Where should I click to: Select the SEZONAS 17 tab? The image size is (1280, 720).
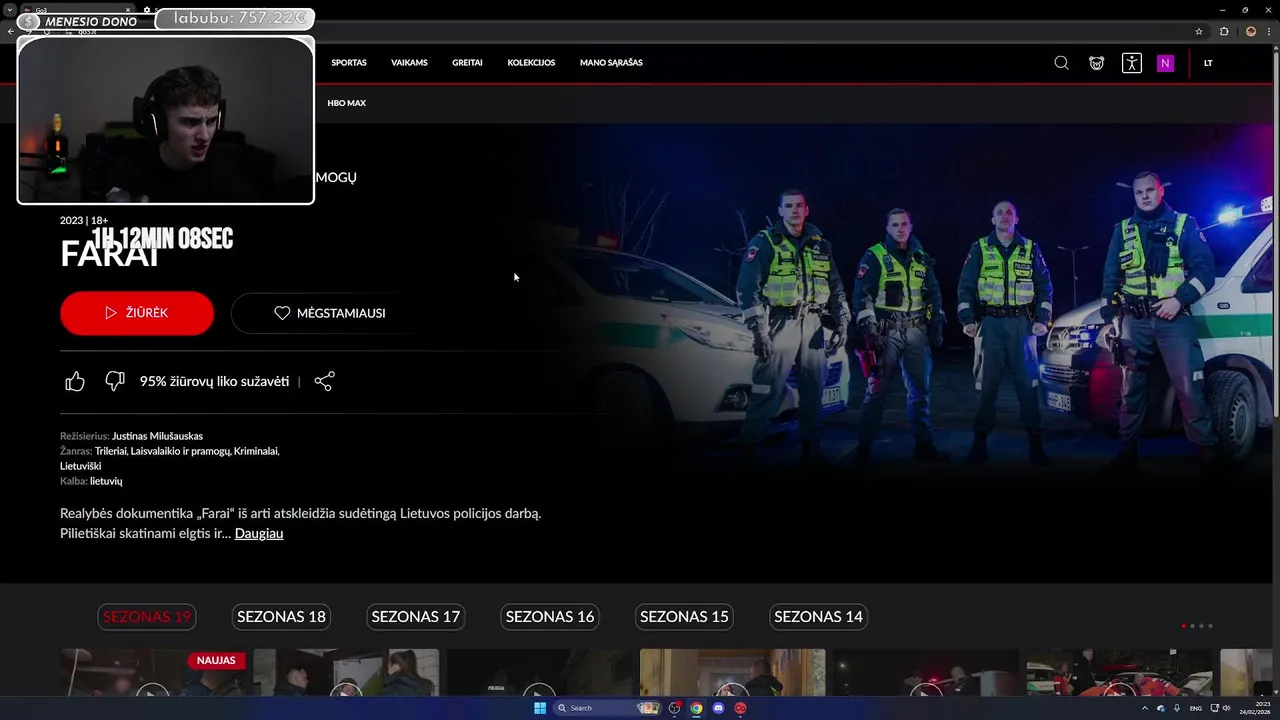tap(415, 617)
